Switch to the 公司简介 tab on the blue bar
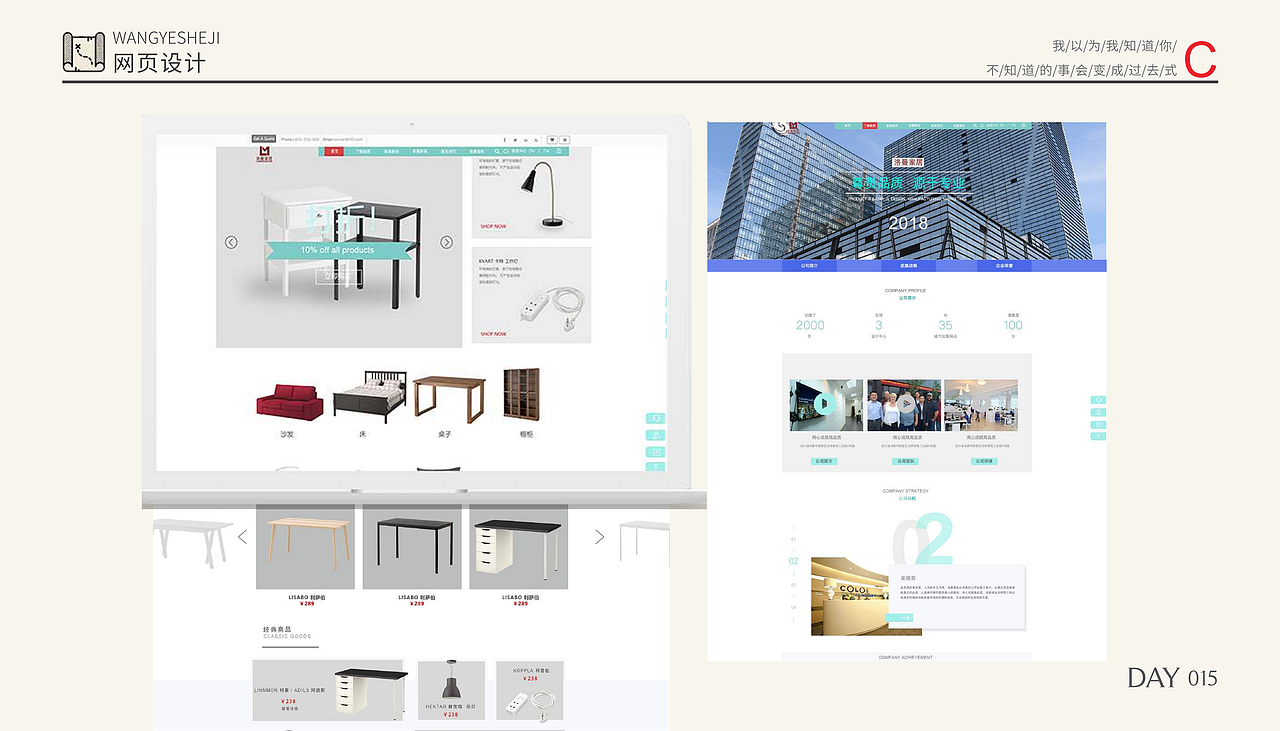The height and width of the screenshot is (731, 1280). 810,266
